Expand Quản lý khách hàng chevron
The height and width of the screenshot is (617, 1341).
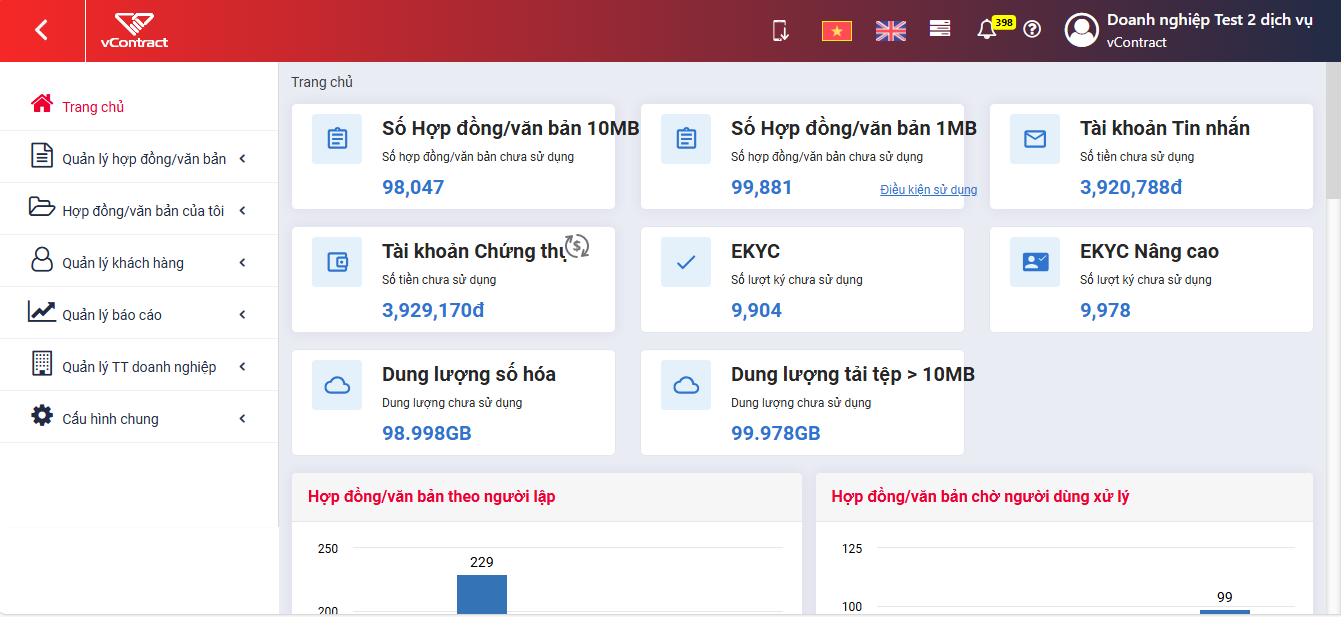(x=242, y=263)
